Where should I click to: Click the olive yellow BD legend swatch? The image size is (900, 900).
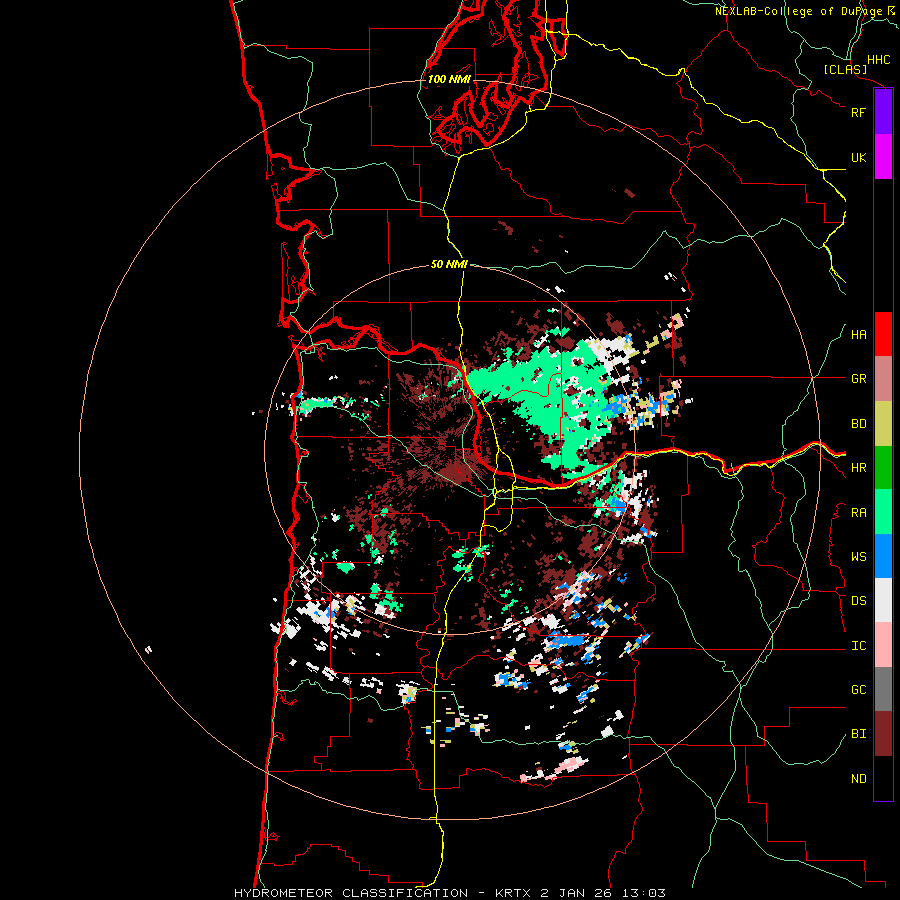click(883, 424)
